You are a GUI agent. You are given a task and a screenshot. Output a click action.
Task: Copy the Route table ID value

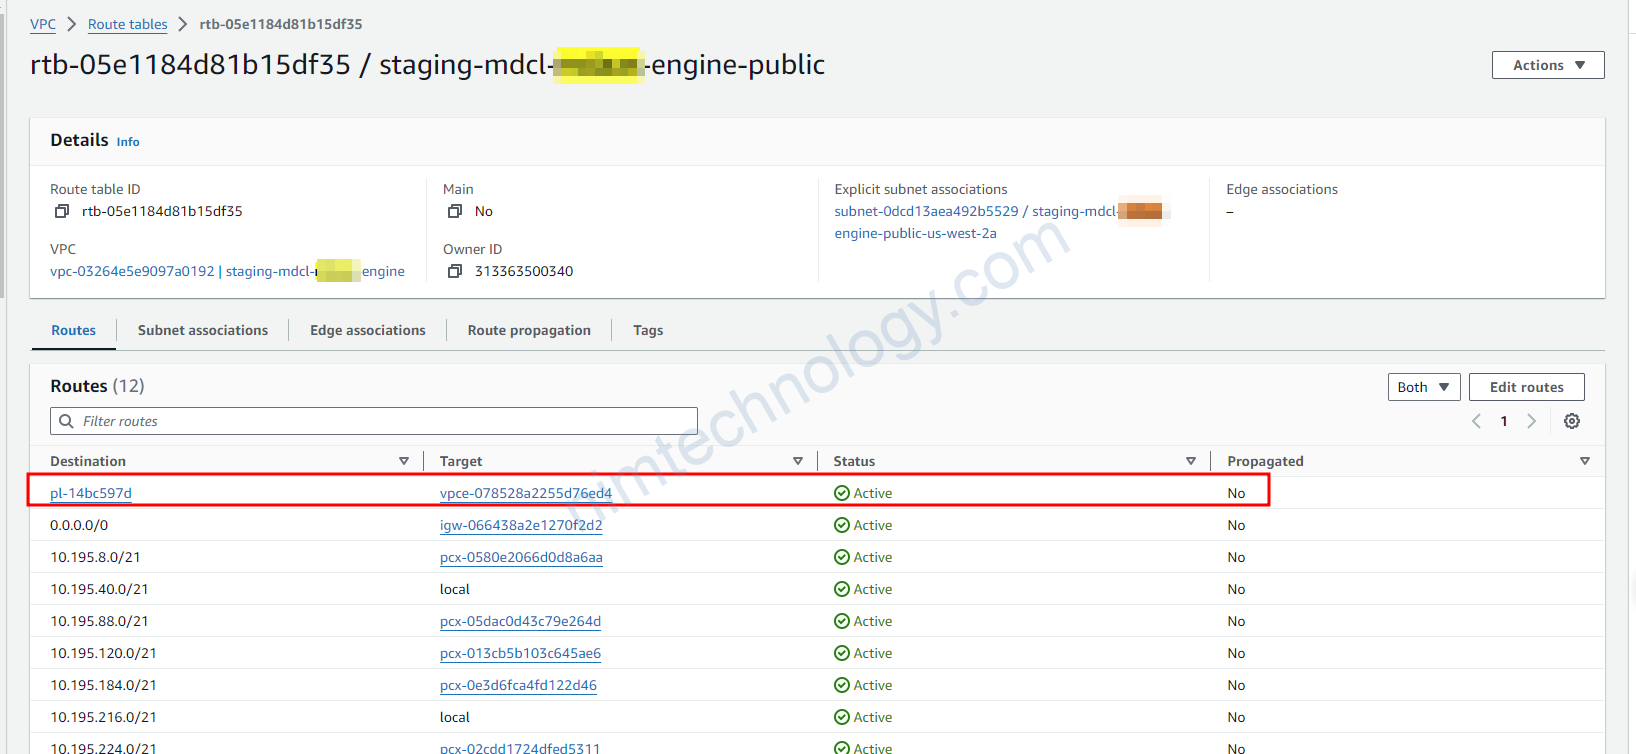[62, 211]
